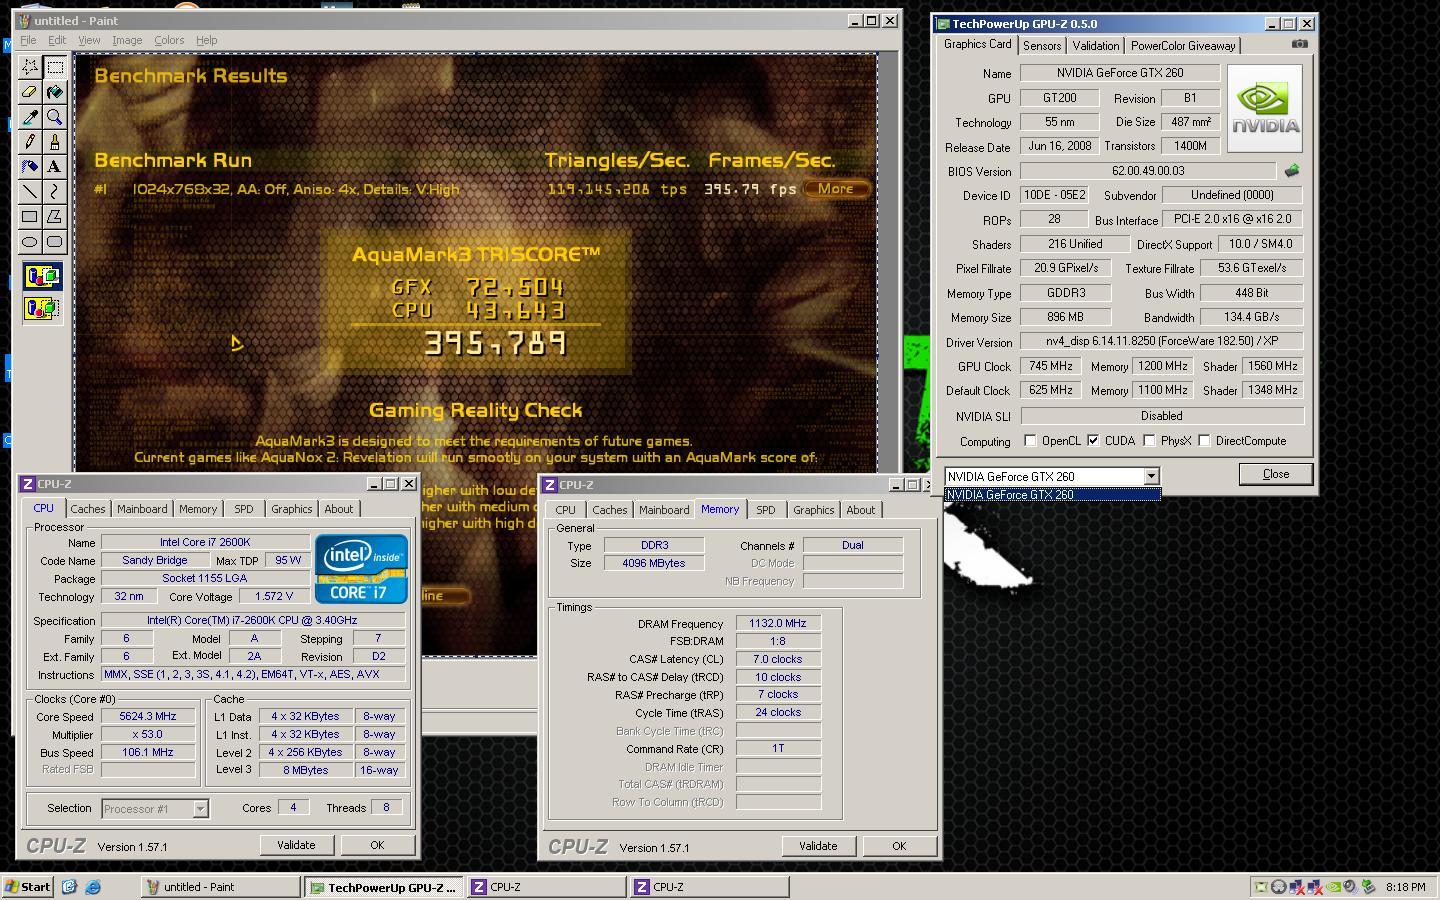Toggle the DirectCompute checkbox in GPU-Z
The image size is (1440, 900).
[x=1204, y=440]
